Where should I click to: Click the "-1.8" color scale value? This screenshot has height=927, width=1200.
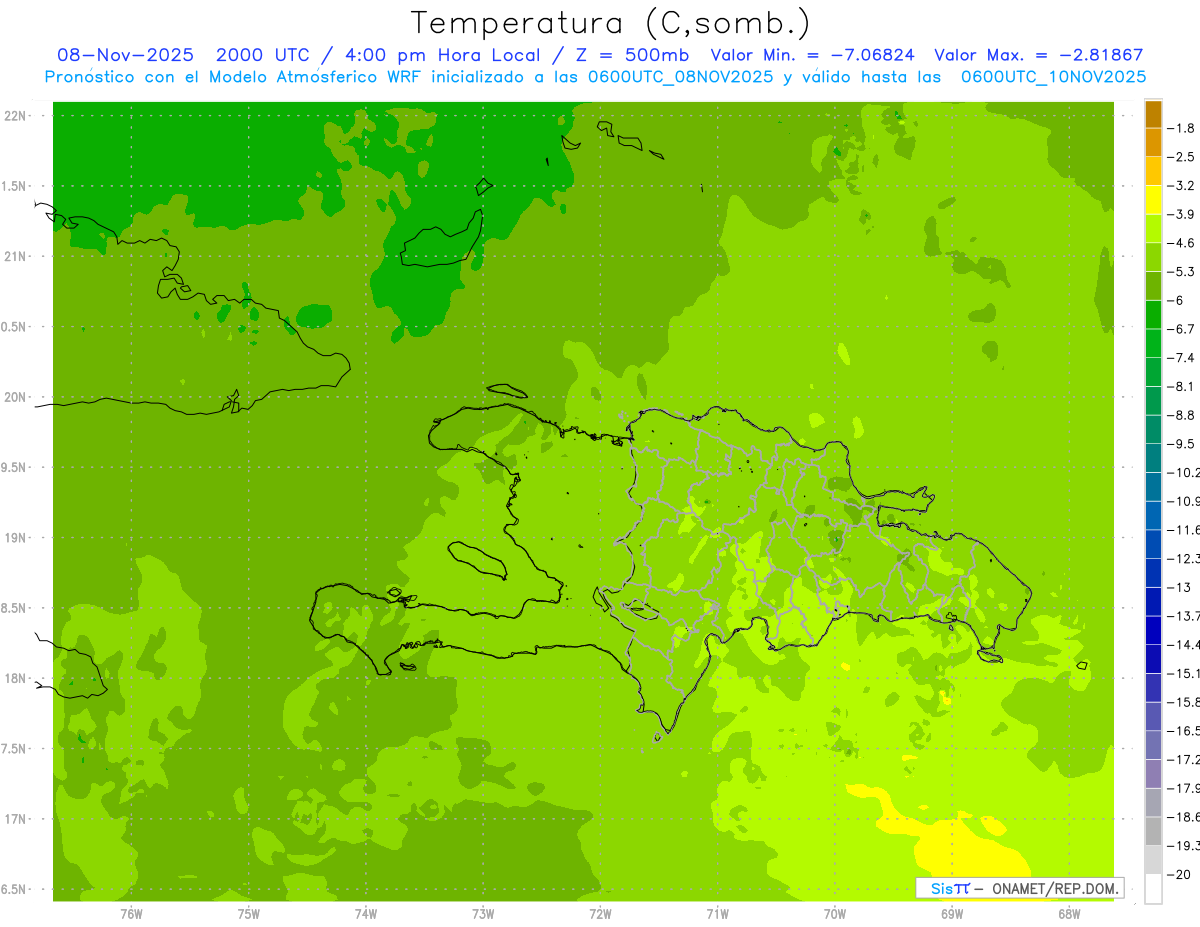(1181, 128)
